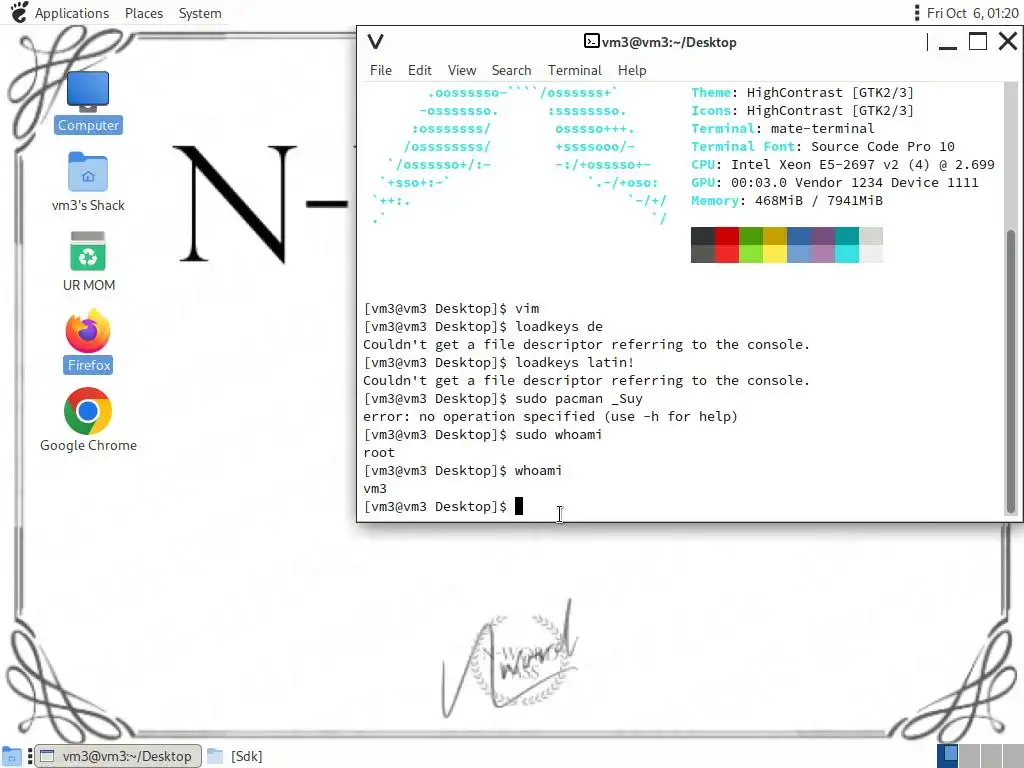Click the 'loadkeys de' command line
The width and height of the screenshot is (1024, 768).
pyautogui.click(x=483, y=327)
